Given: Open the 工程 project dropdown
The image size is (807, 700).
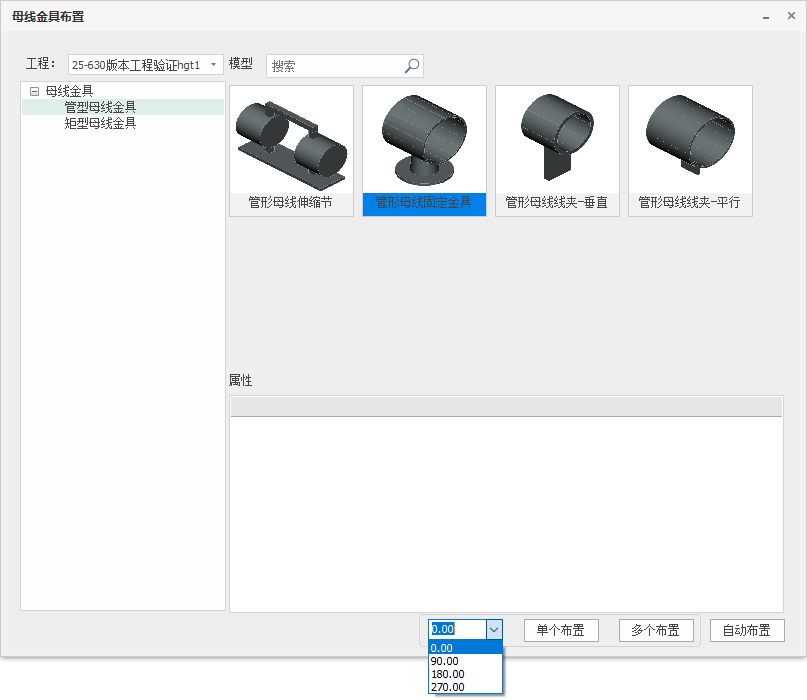Looking at the screenshot, I should tap(213, 65).
